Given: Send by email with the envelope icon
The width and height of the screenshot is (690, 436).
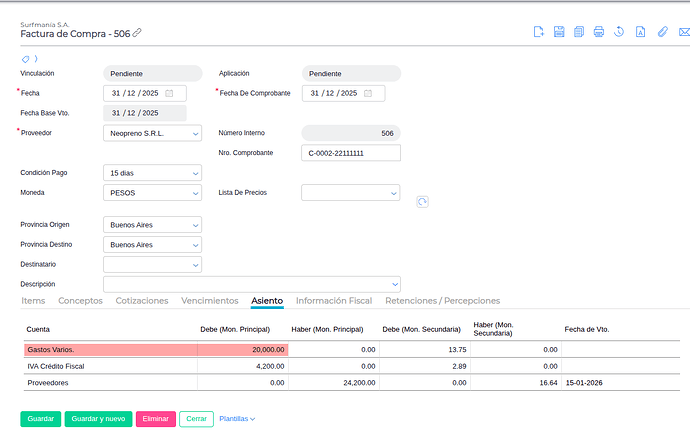Looking at the screenshot, I should tap(684, 32).
